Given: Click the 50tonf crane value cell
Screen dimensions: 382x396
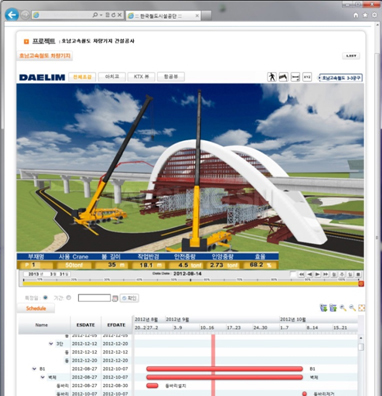Looking at the screenshot, I should [x=73, y=265].
